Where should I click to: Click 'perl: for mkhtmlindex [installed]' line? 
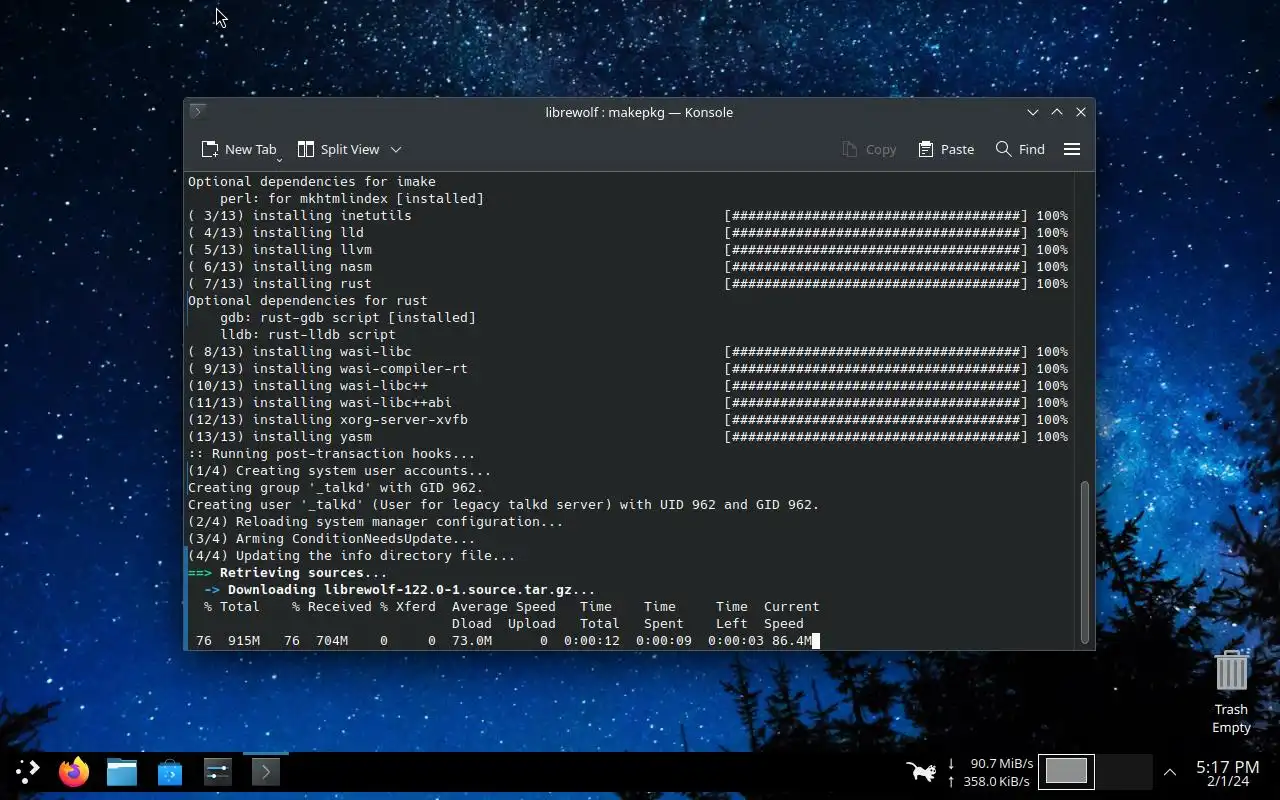(x=352, y=199)
